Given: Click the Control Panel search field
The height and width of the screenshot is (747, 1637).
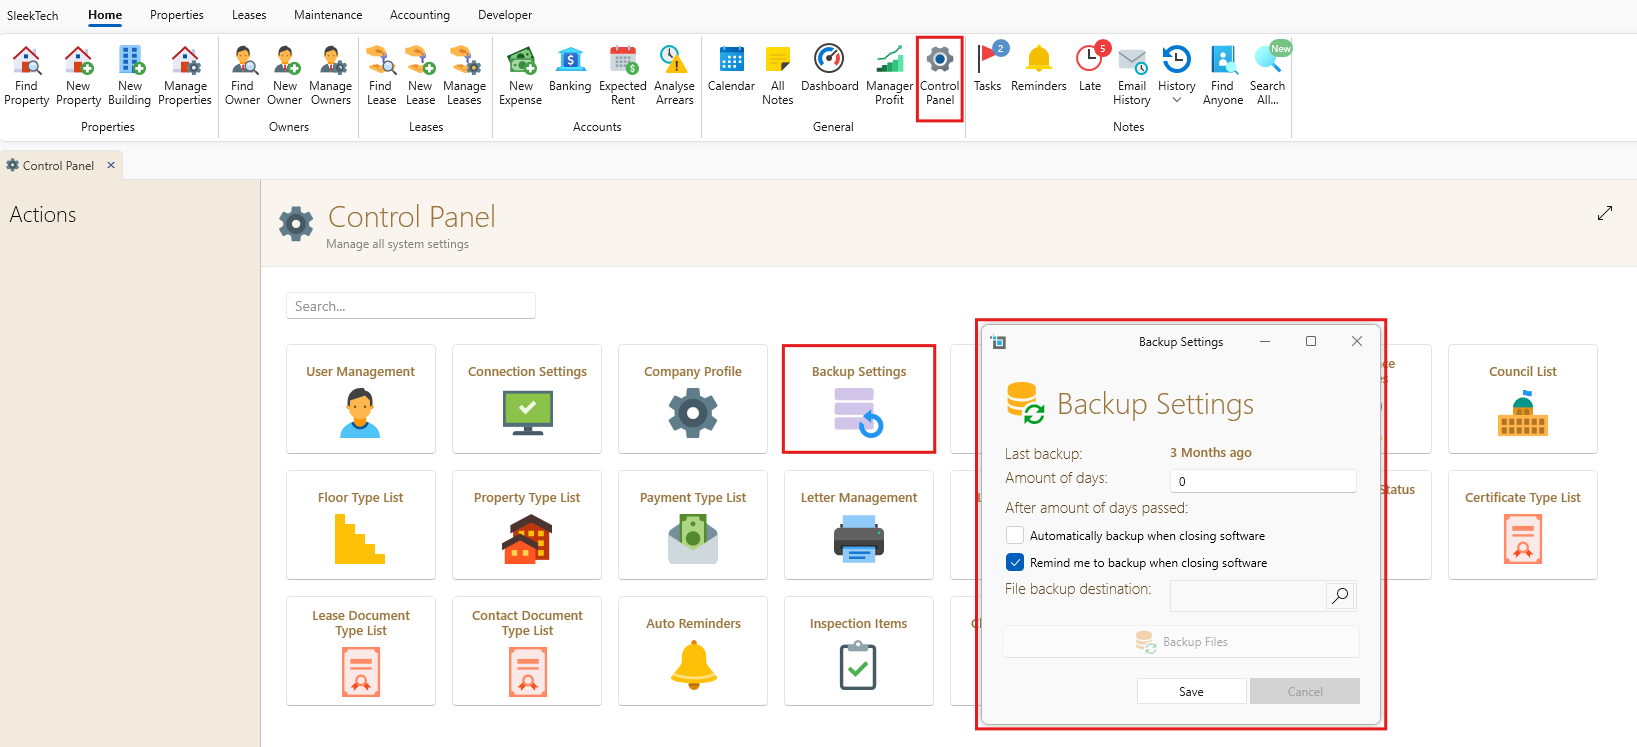Looking at the screenshot, I should pos(411,306).
